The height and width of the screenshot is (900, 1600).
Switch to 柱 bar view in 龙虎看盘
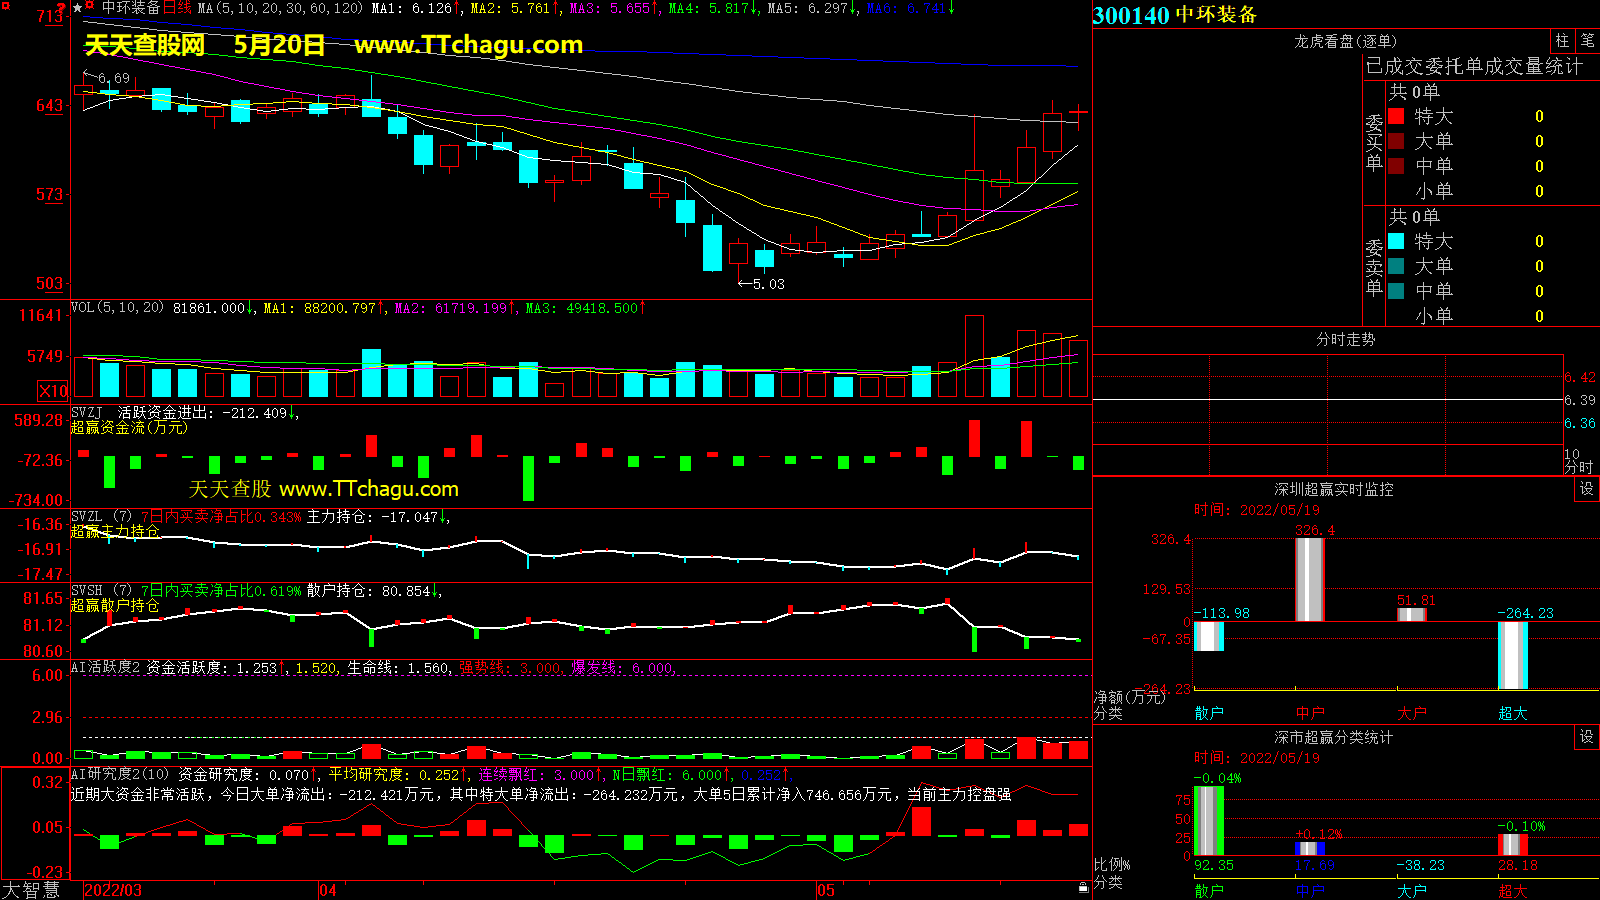coord(1562,41)
